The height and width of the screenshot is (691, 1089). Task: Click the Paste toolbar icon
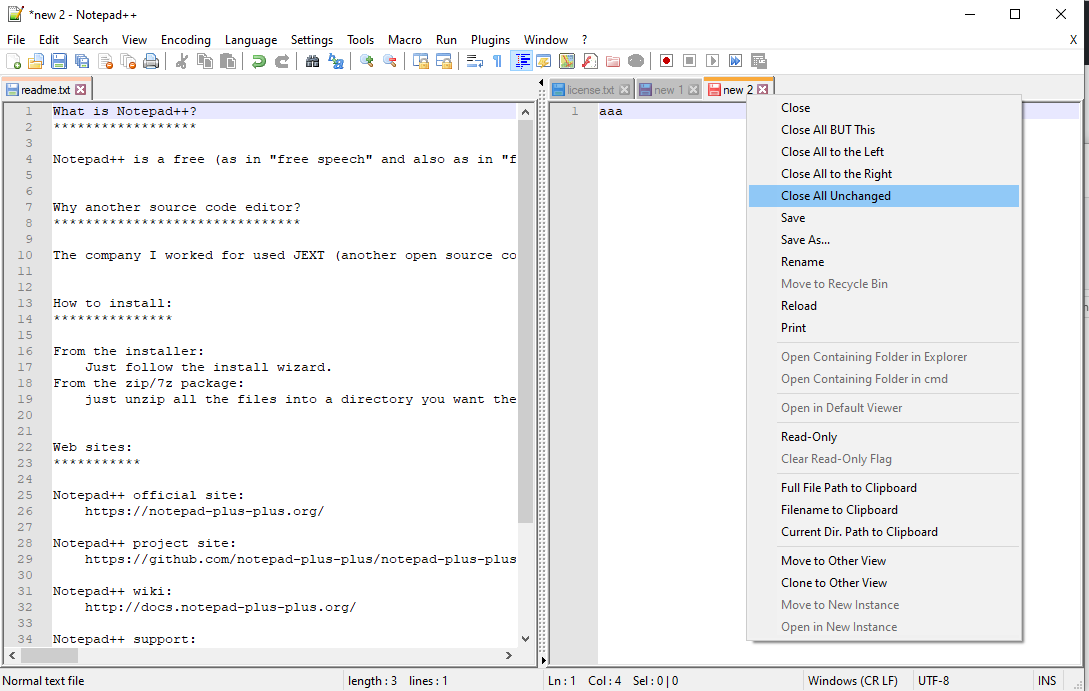coord(228,61)
